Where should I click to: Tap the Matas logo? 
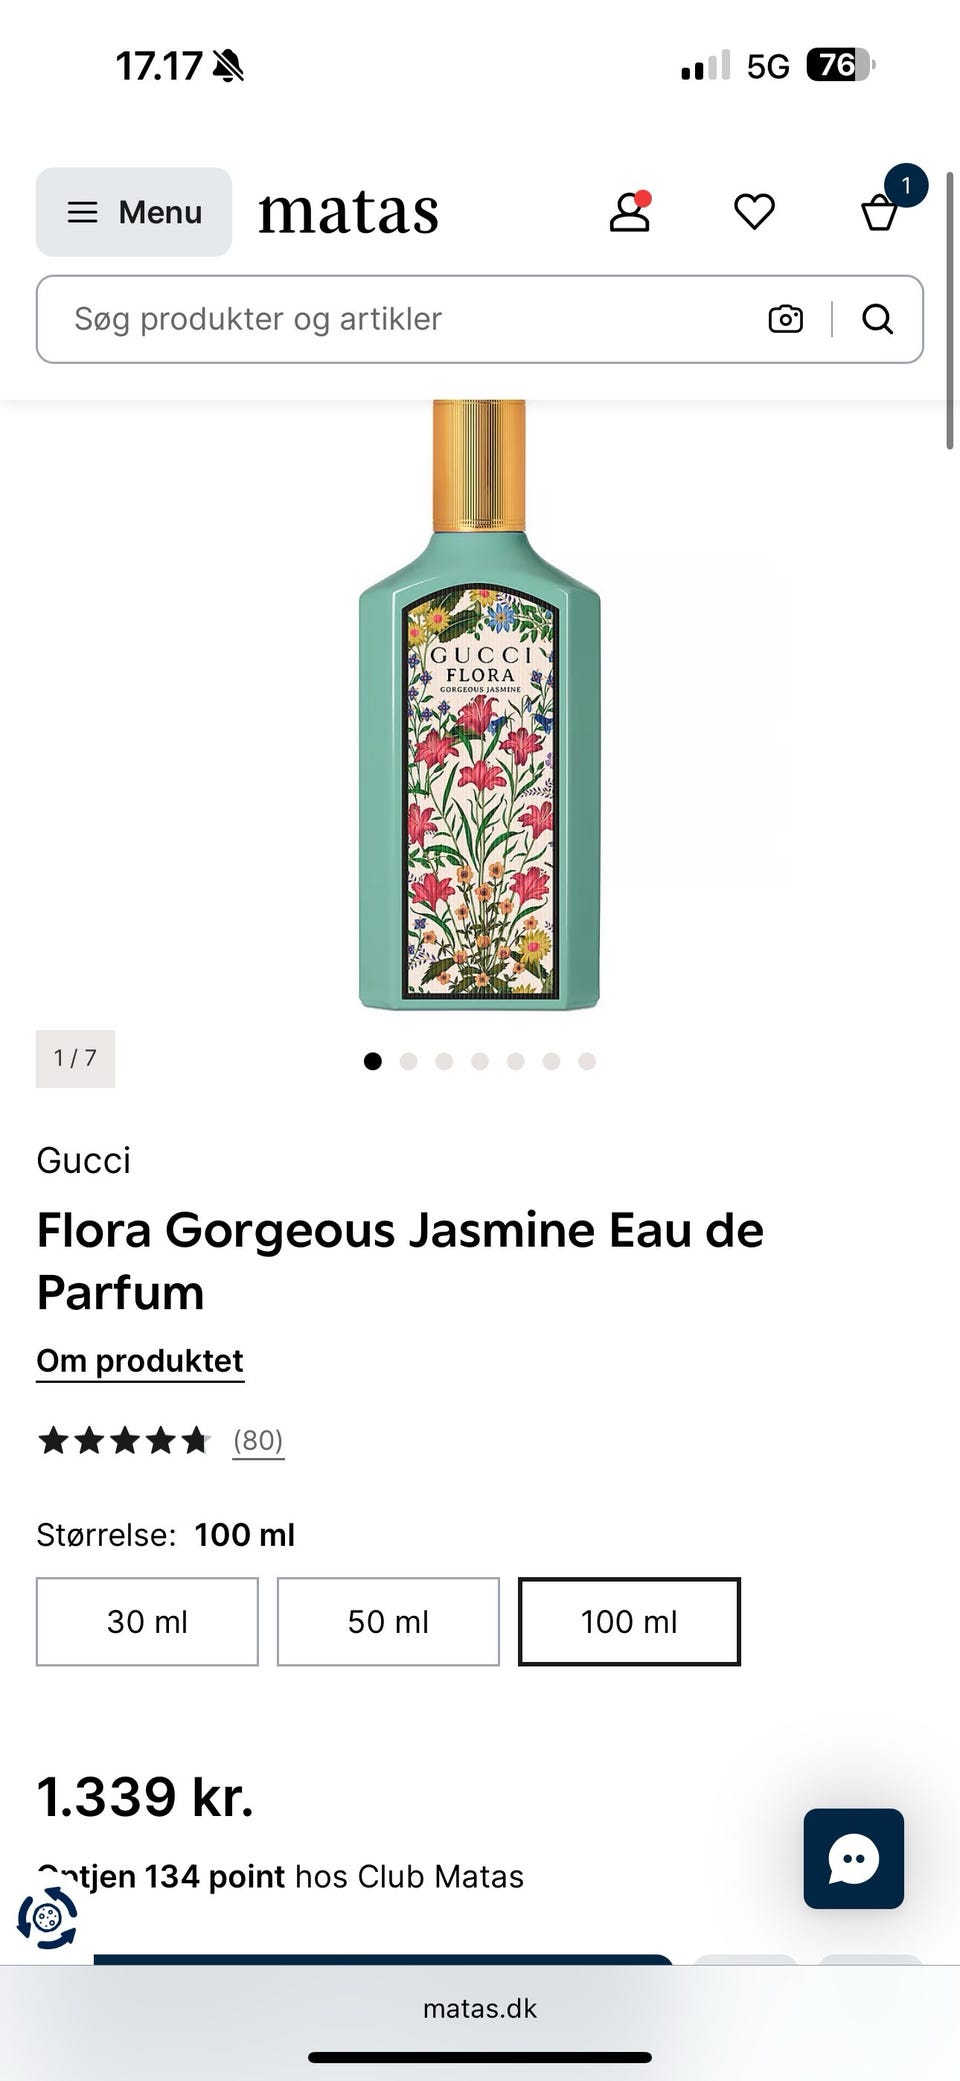(348, 212)
